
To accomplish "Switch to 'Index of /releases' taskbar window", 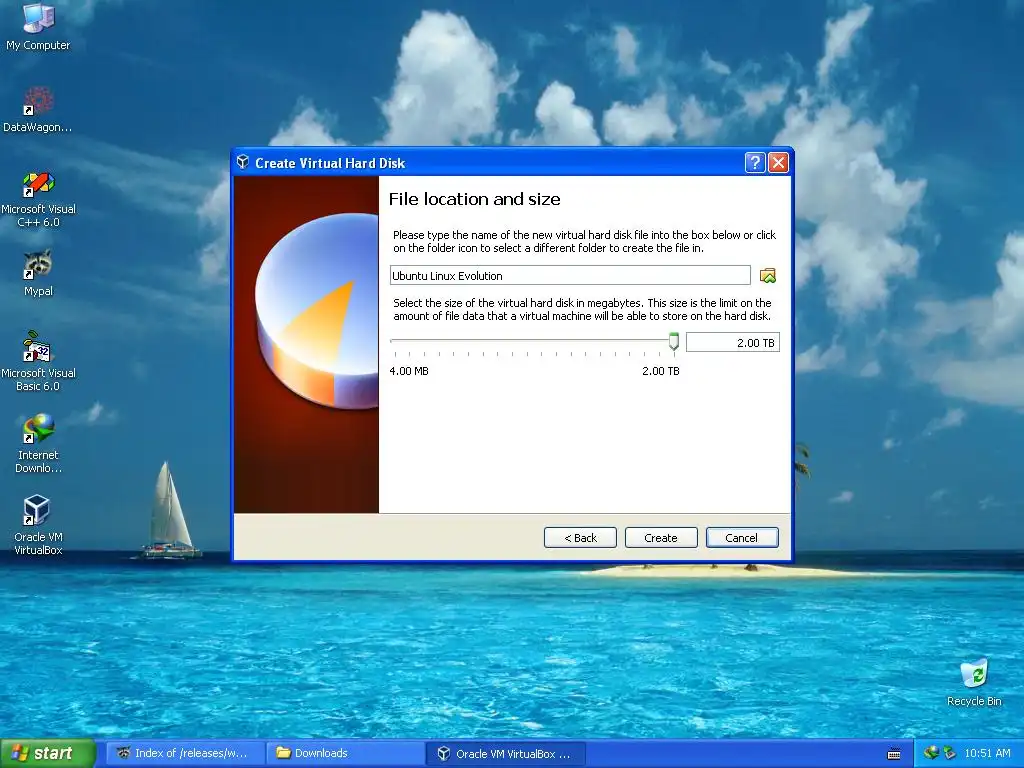I will [x=185, y=753].
